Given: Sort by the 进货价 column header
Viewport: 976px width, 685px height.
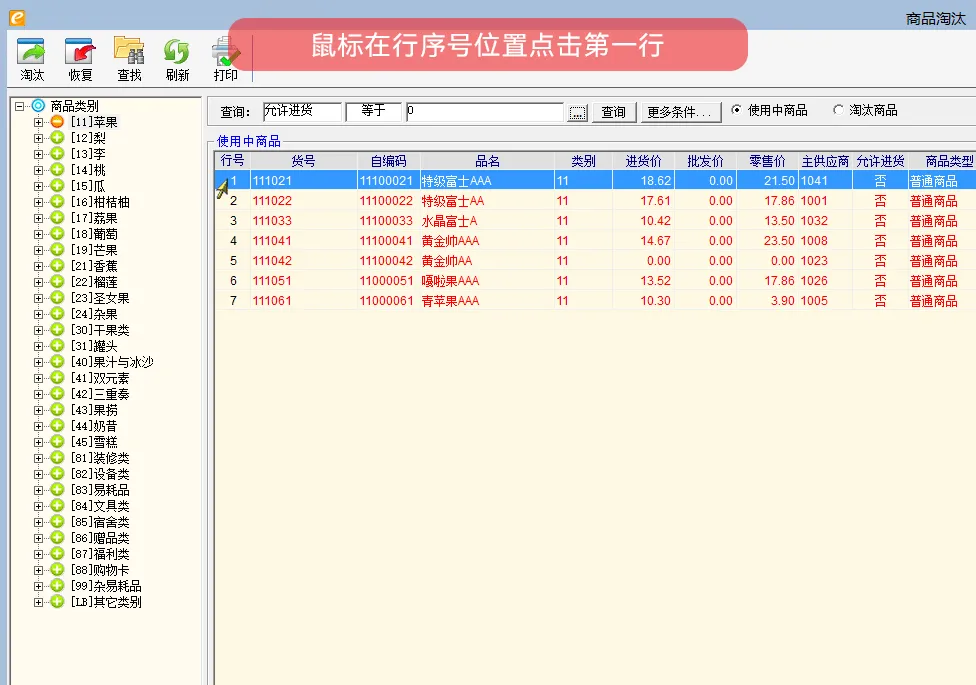Looking at the screenshot, I should (x=643, y=161).
